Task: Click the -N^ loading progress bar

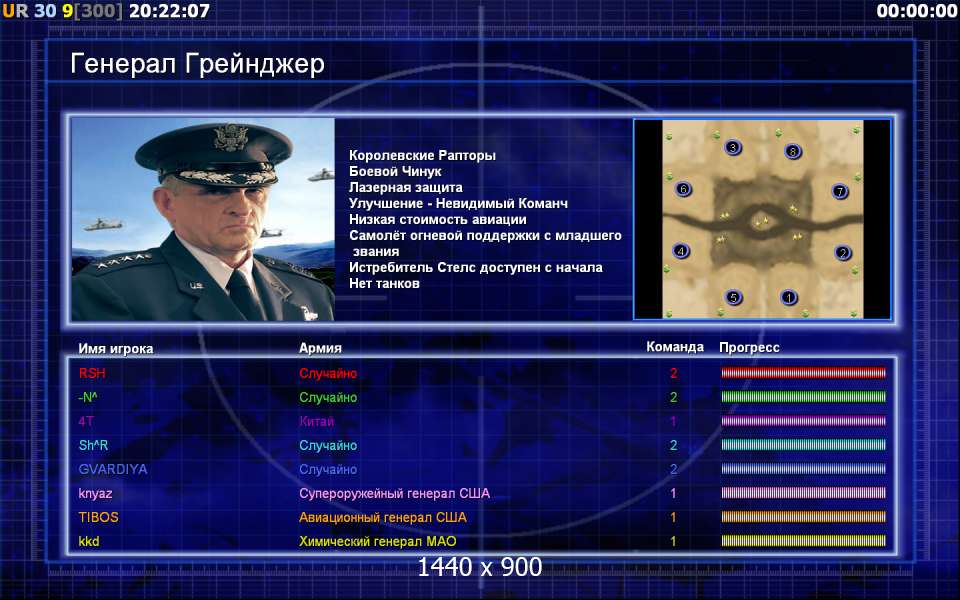Action: tap(803, 397)
